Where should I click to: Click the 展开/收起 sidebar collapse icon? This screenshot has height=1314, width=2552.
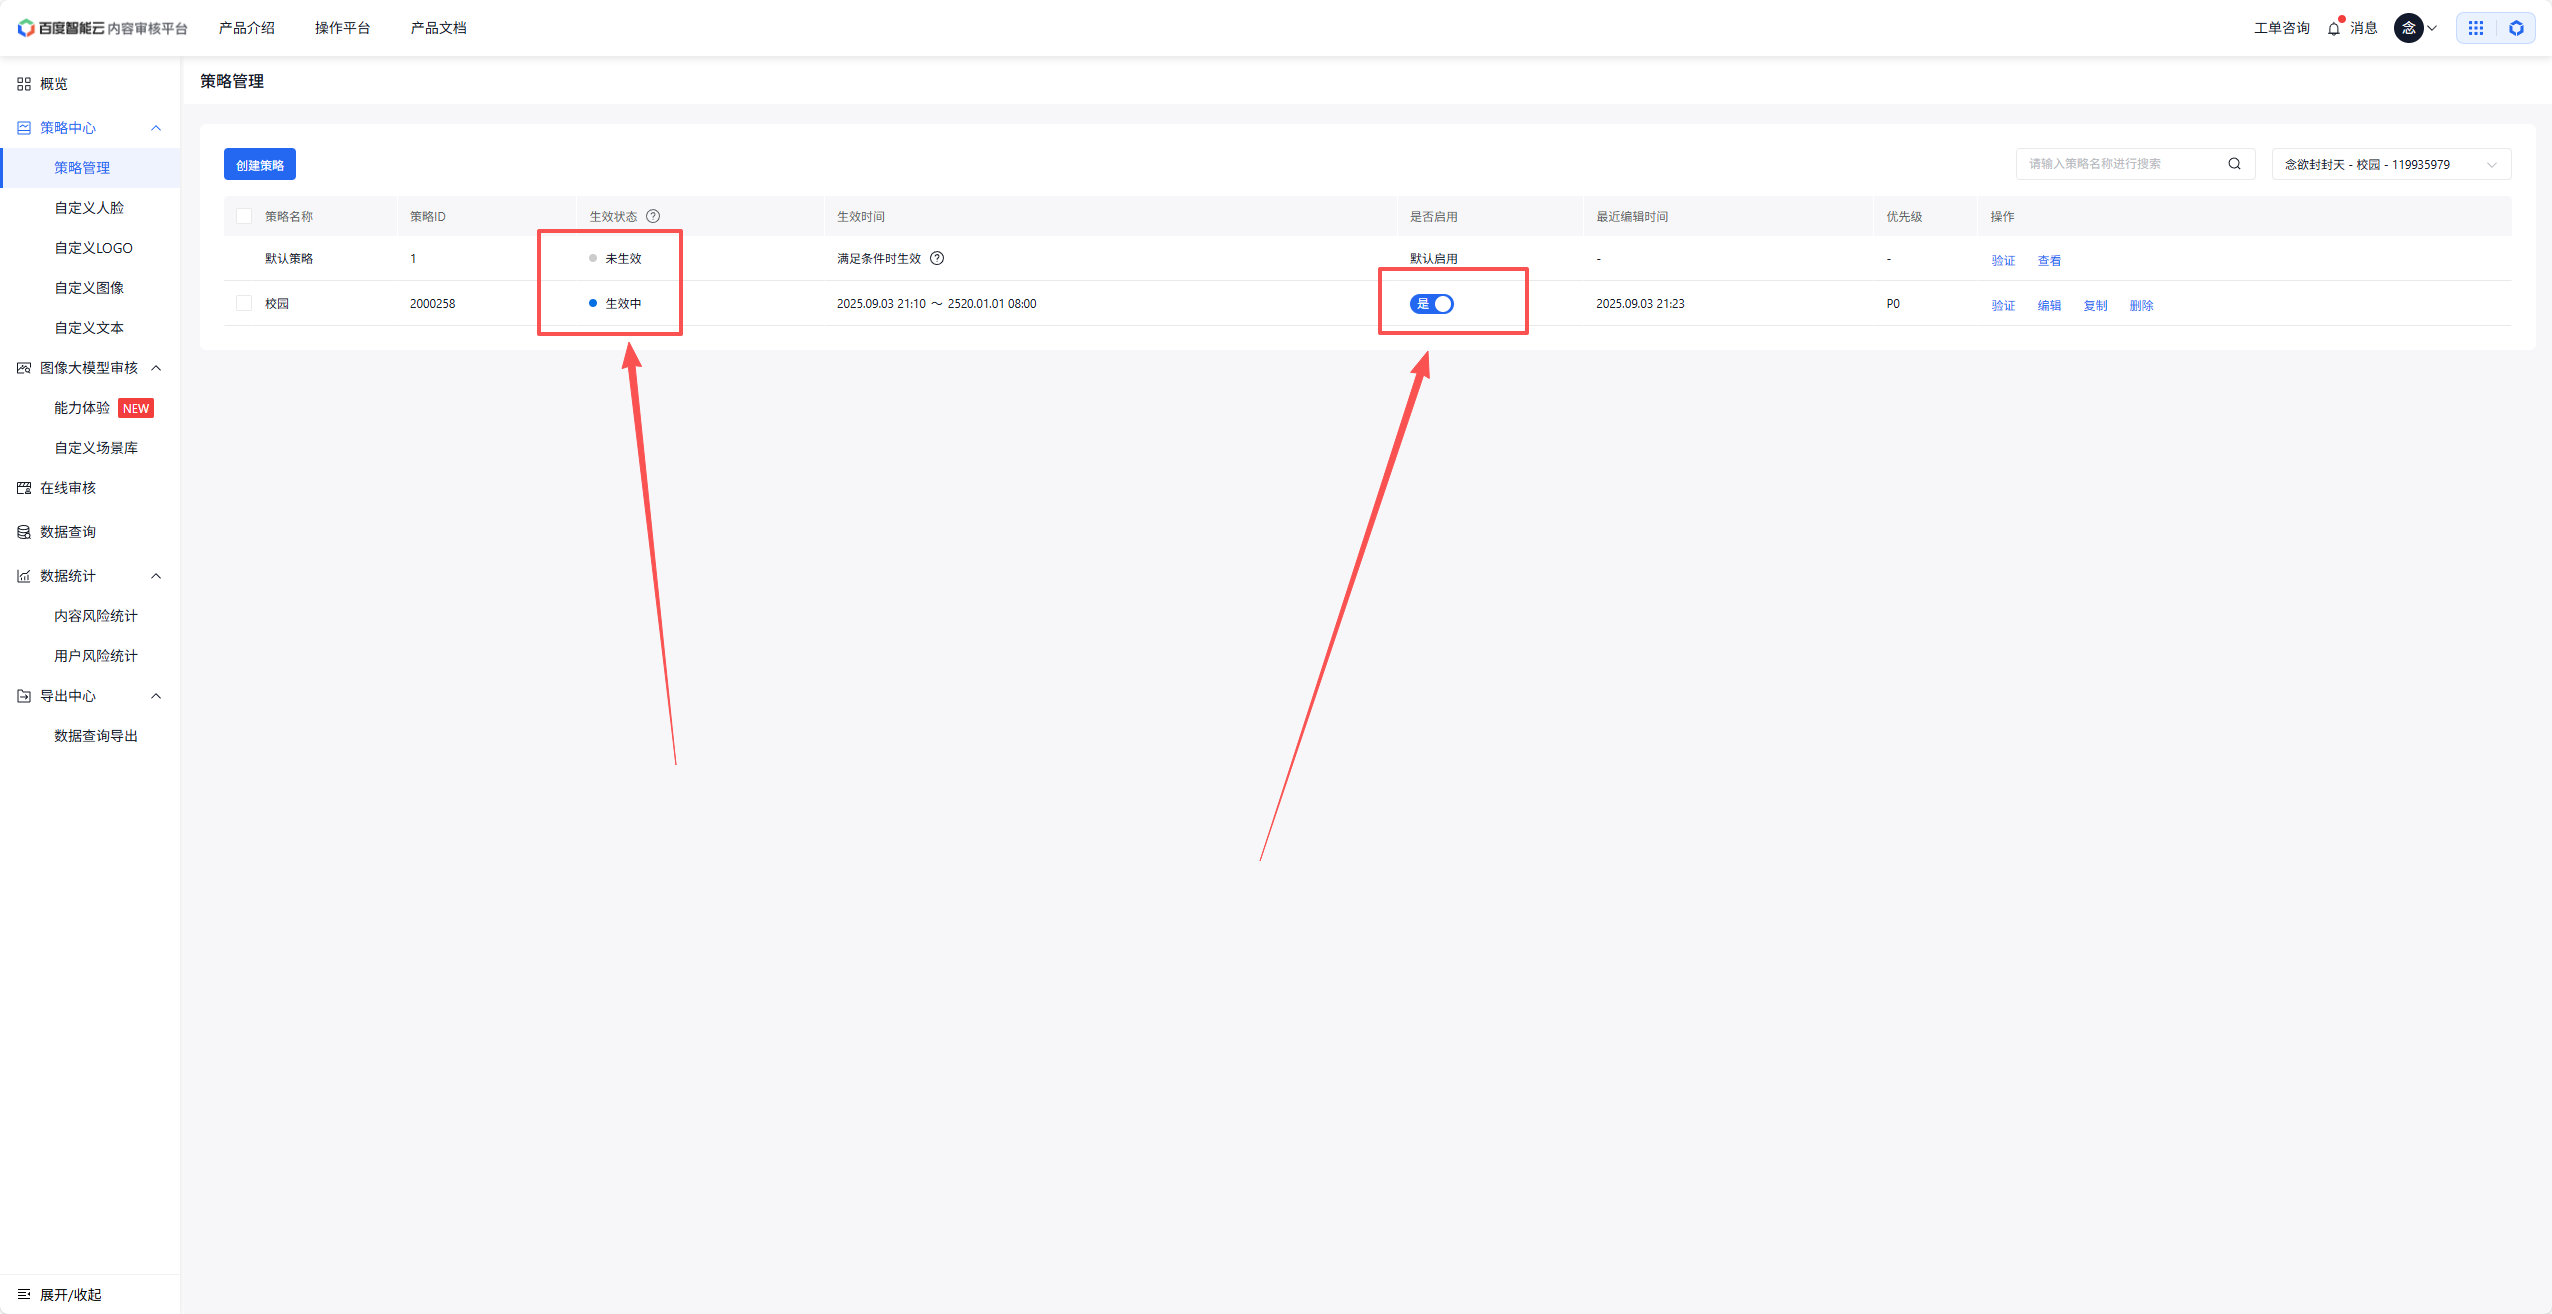[24, 1294]
